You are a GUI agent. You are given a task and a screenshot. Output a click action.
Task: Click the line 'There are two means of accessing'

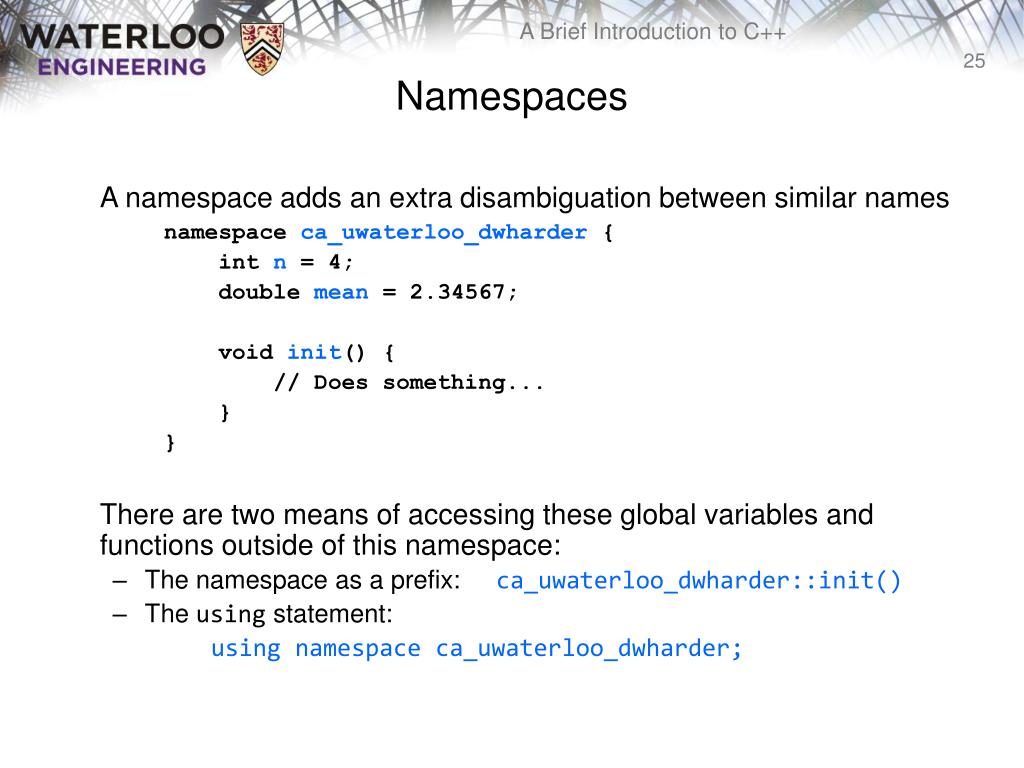tap(487, 515)
